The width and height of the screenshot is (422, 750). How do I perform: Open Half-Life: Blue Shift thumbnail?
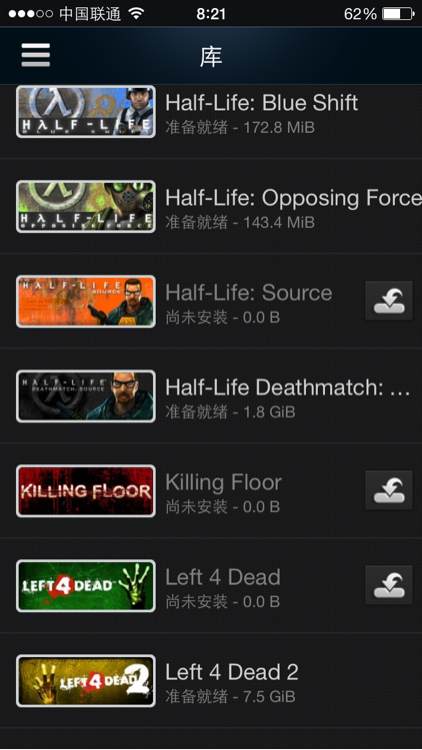[86, 111]
